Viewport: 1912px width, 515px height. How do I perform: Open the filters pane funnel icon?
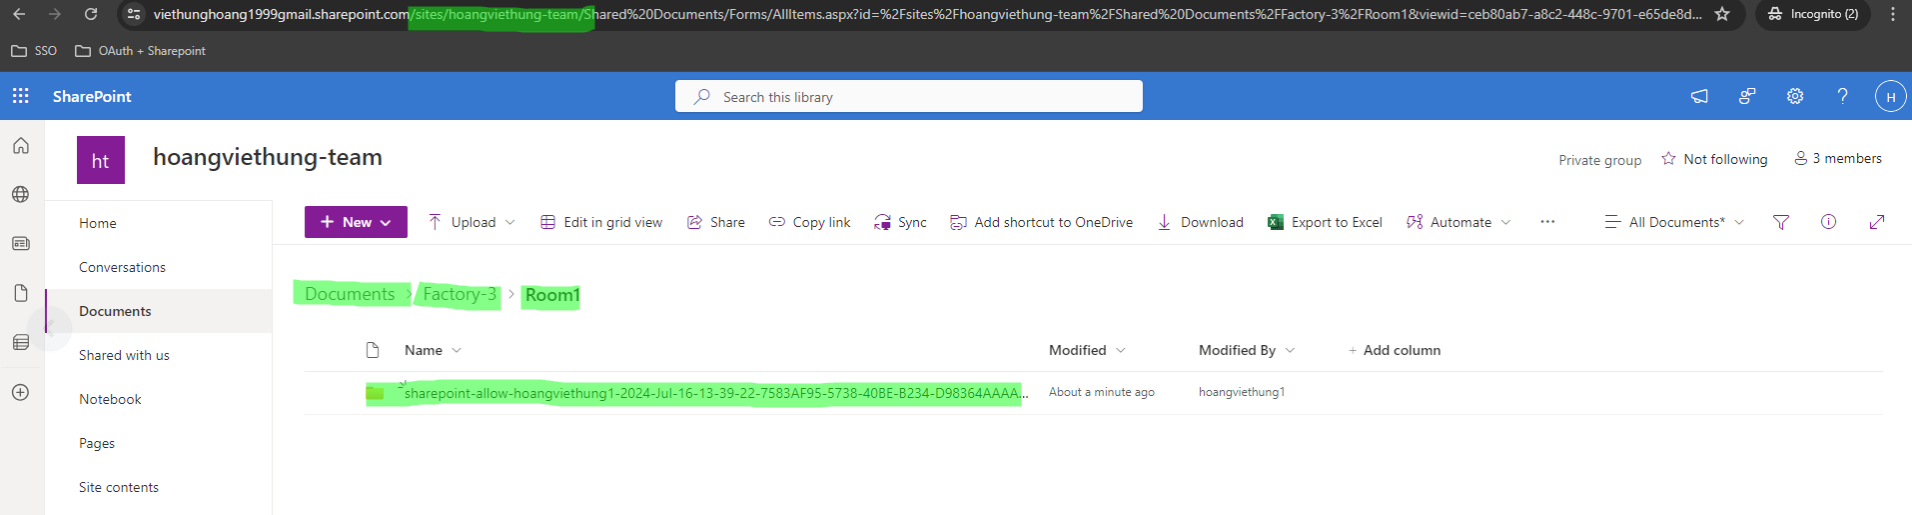1781,222
